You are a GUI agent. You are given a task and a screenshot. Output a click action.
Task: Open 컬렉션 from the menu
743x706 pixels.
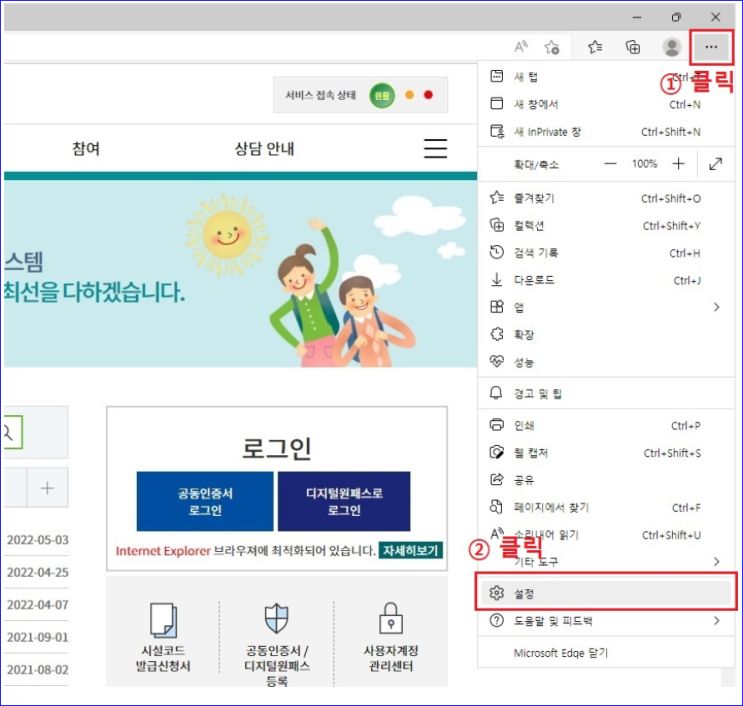[x=606, y=226]
